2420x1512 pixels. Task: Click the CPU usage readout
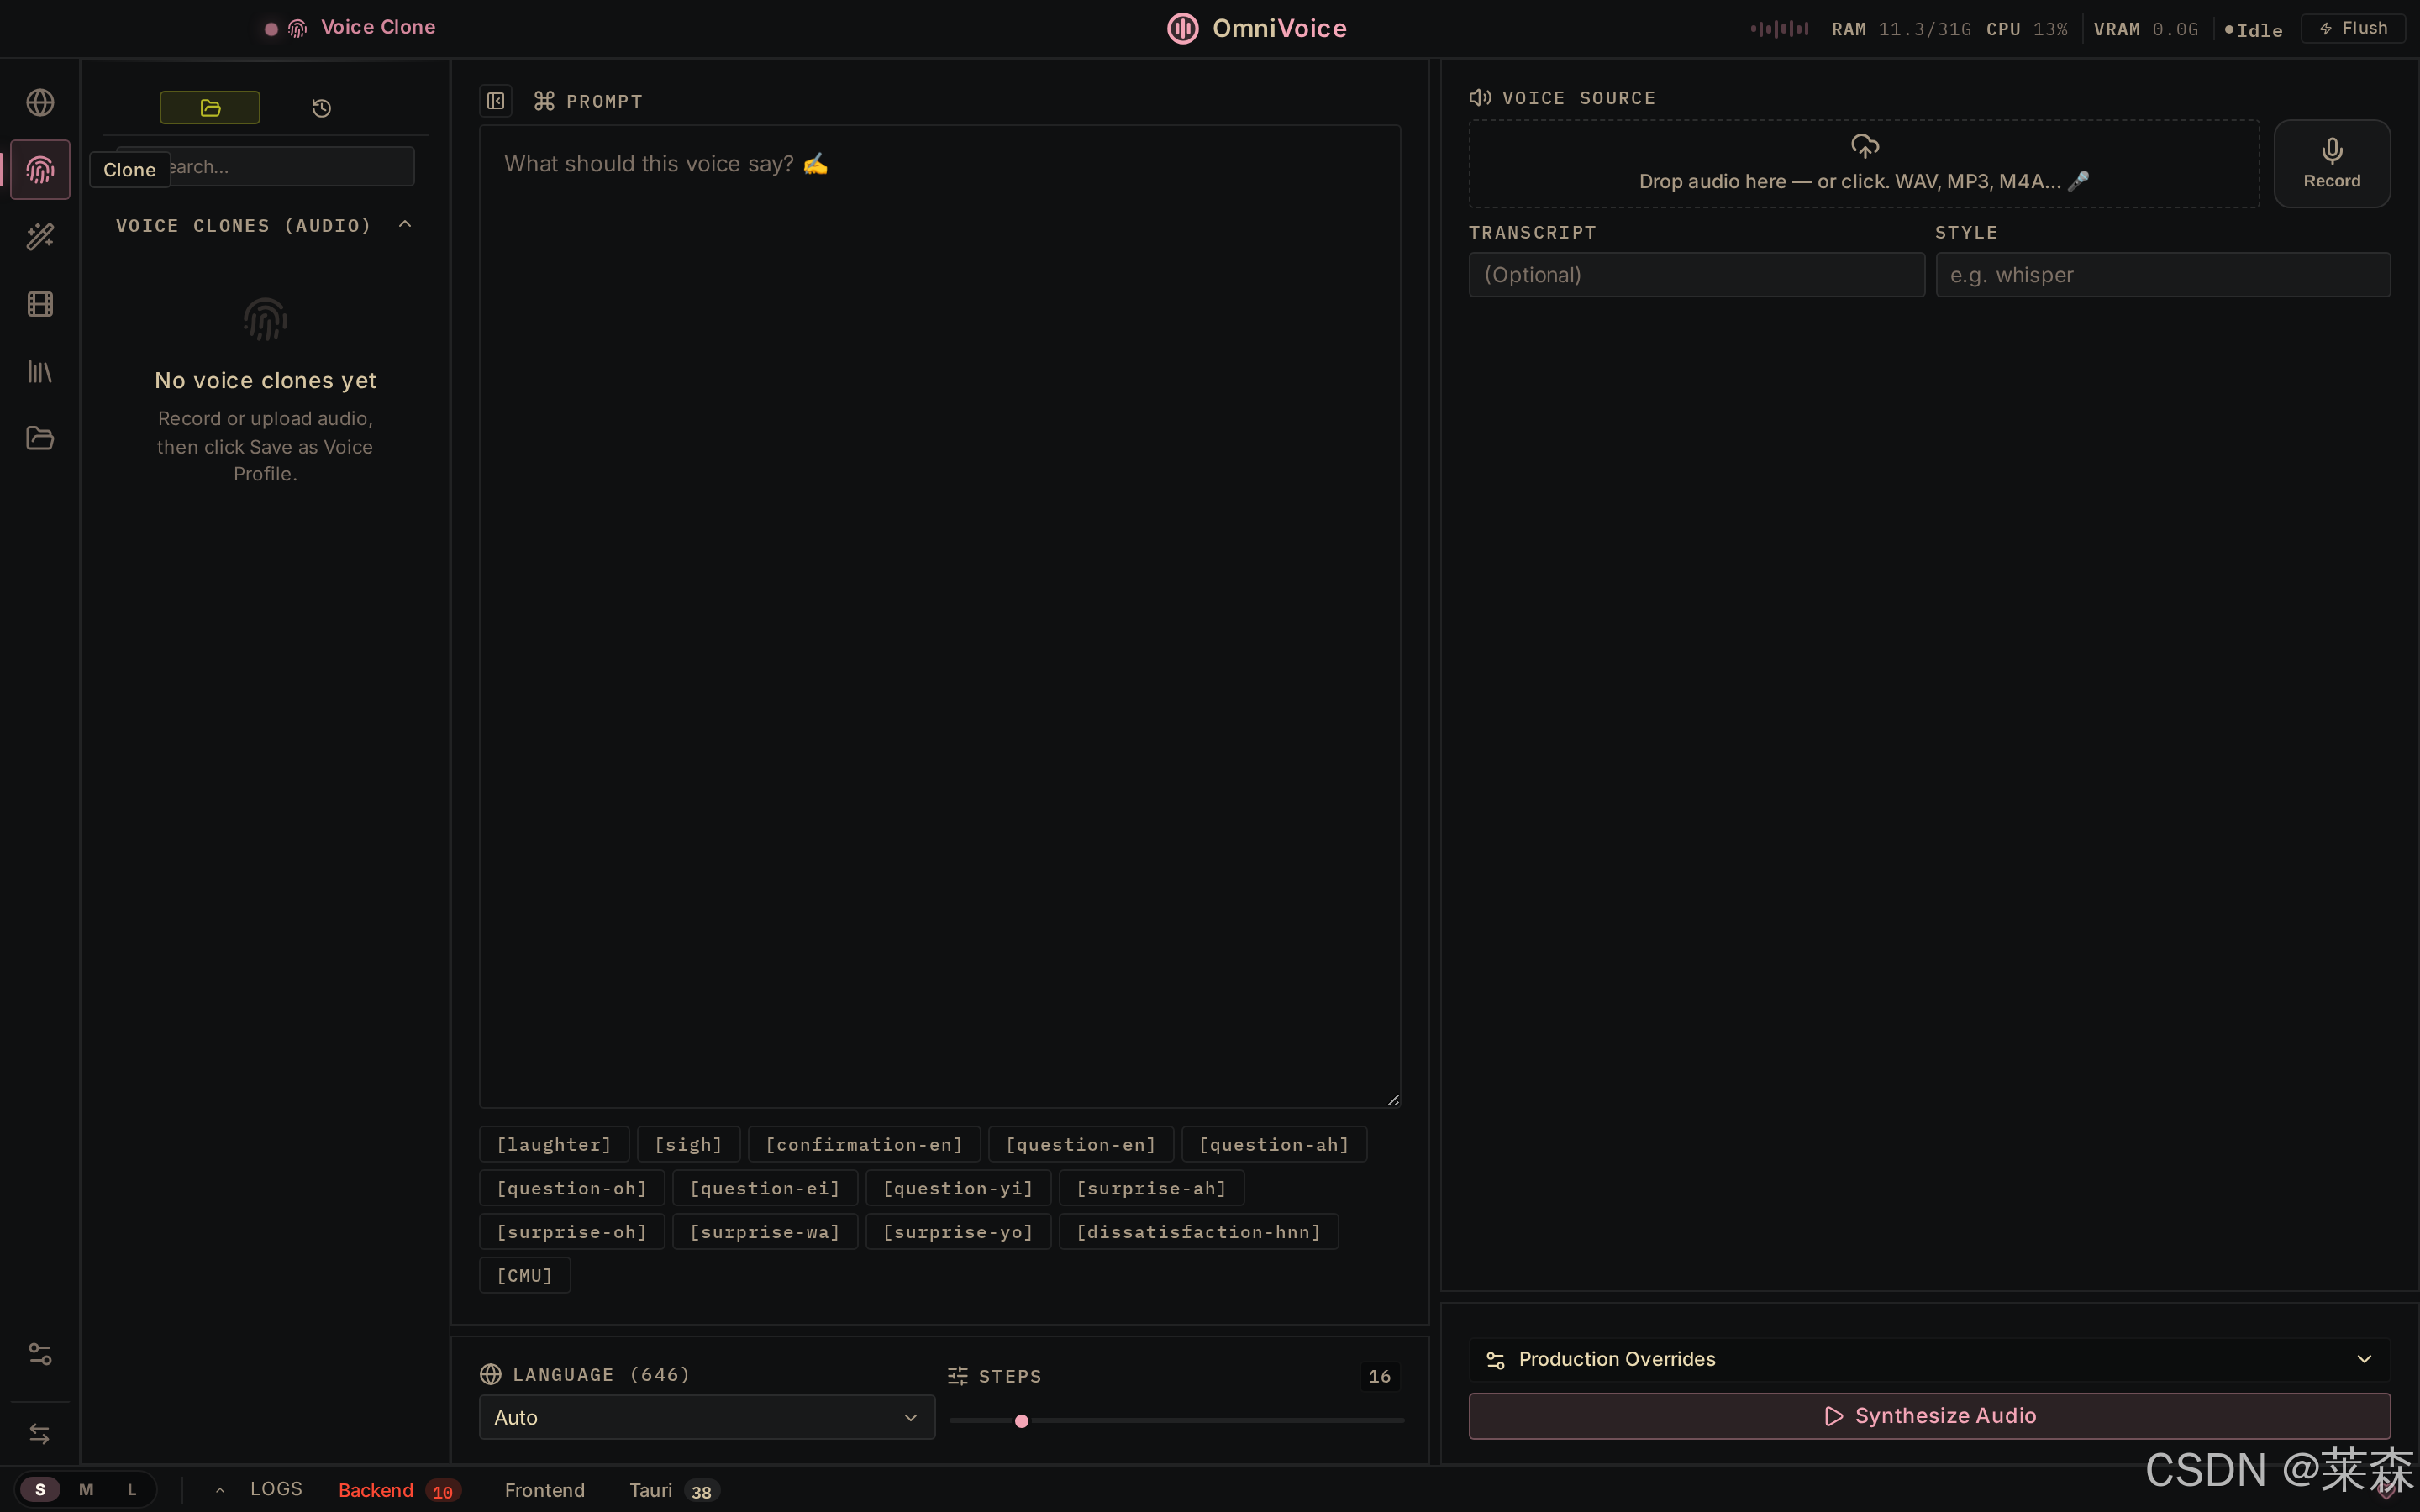tap(2027, 30)
